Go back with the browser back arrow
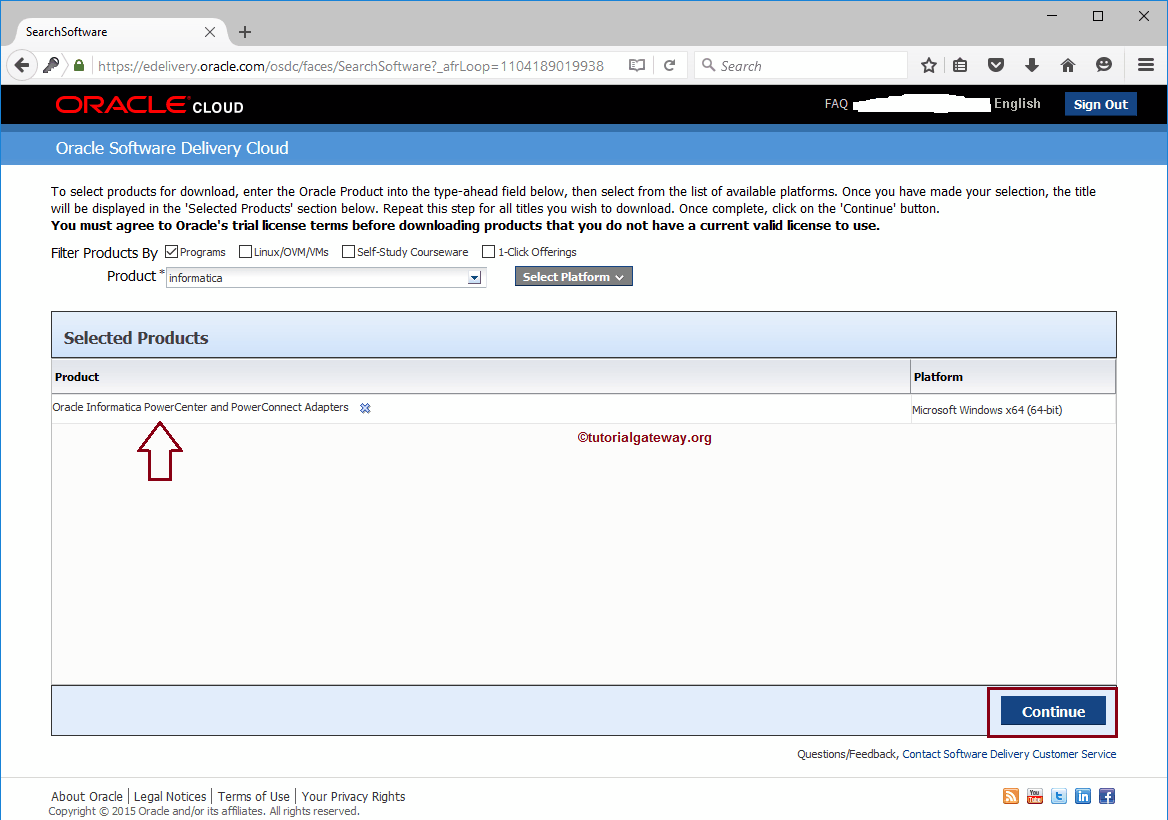Image resolution: width=1168 pixels, height=820 pixels. click(x=22, y=66)
